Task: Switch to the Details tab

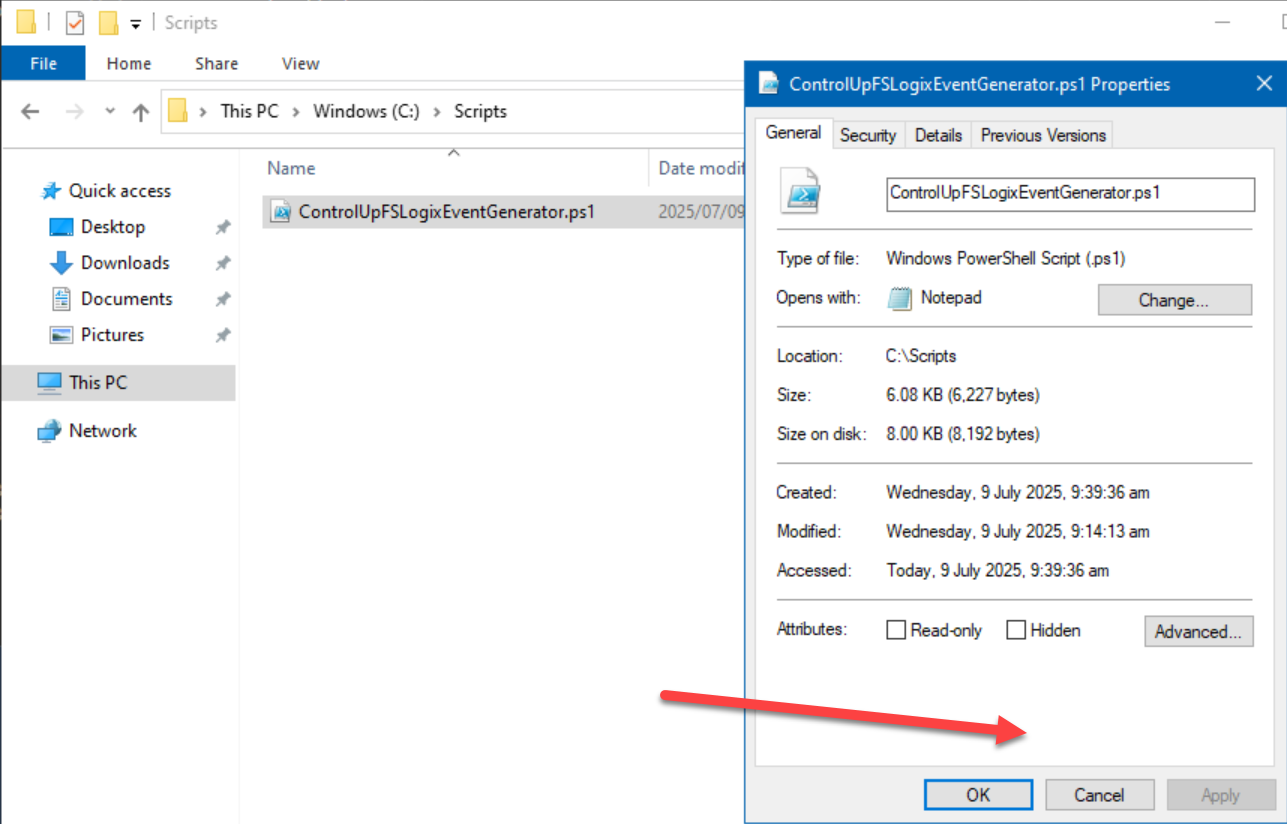Action: pos(938,135)
